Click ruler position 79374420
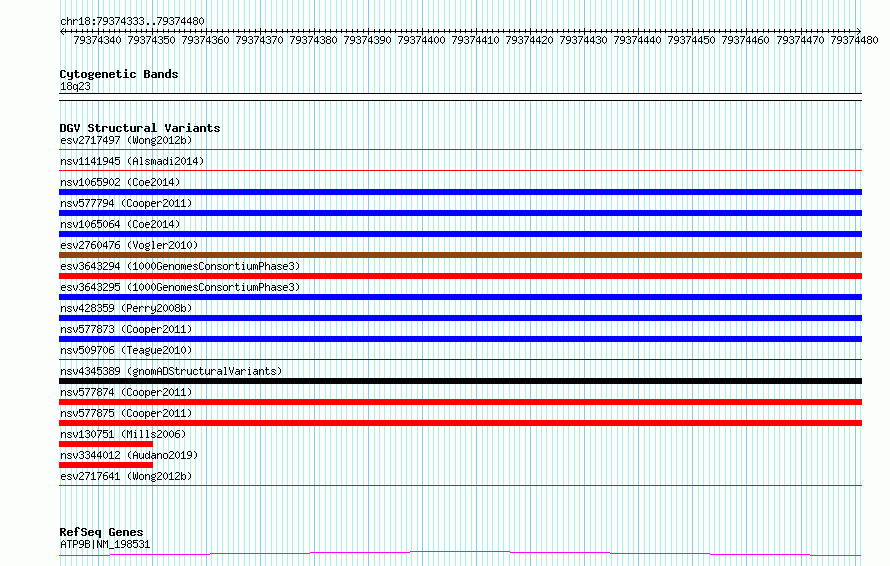Screen dimensions: 890x566 [529, 41]
